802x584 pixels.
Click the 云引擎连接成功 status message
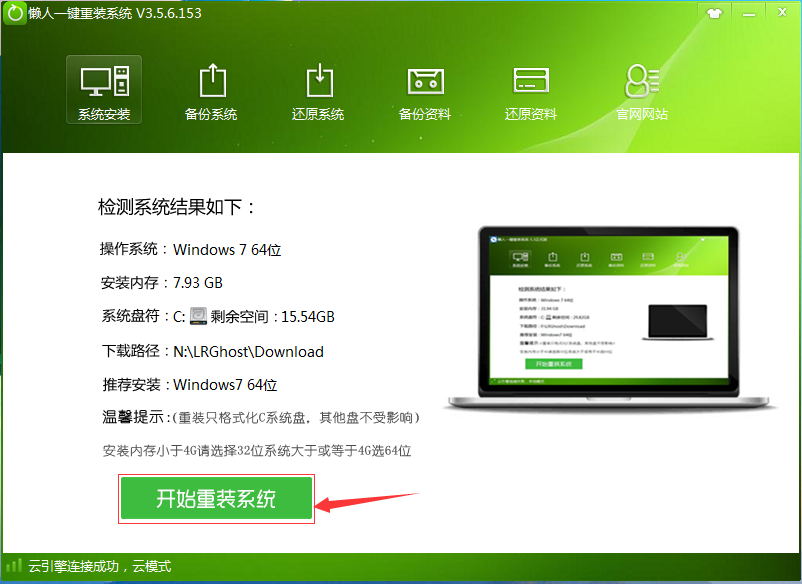tap(100, 566)
